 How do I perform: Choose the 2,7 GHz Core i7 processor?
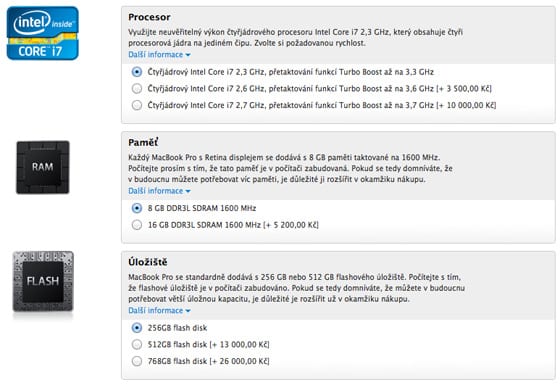[137, 105]
